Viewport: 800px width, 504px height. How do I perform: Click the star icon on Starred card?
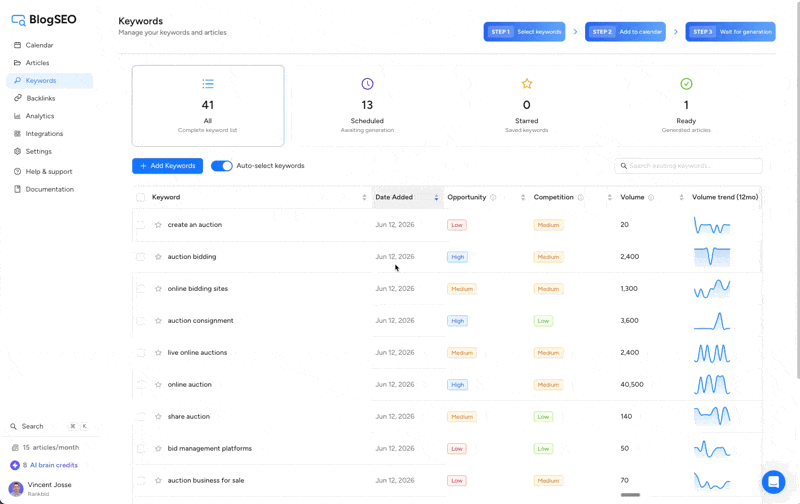click(x=527, y=84)
